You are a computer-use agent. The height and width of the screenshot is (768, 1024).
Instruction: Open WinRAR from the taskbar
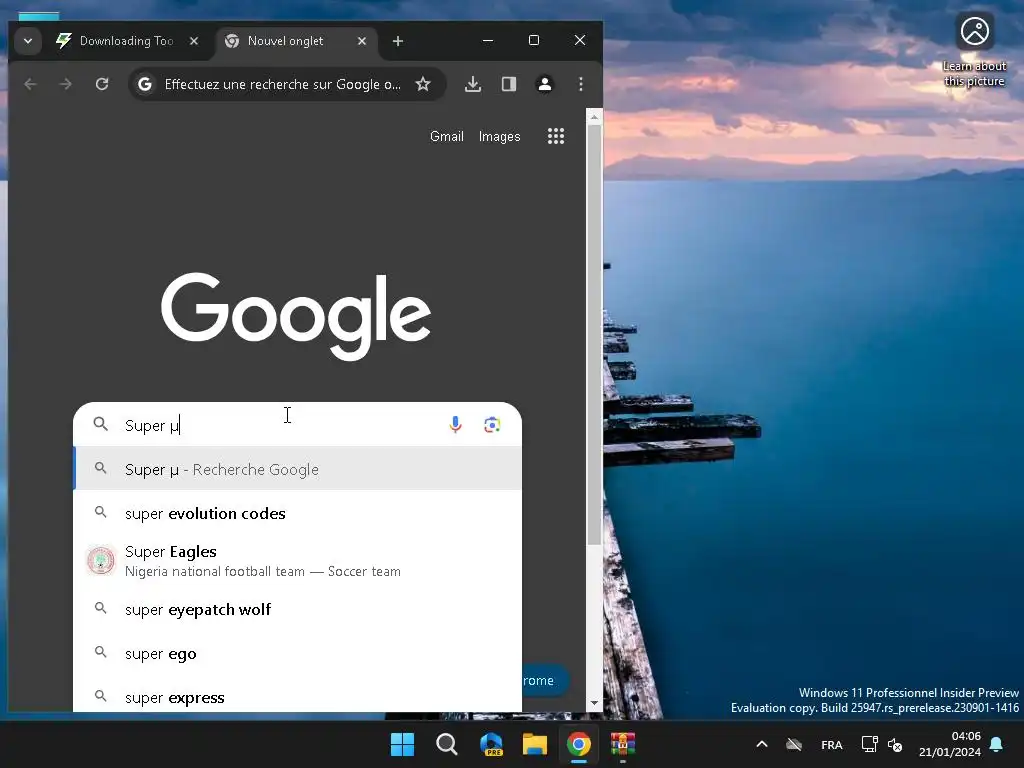pos(623,744)
